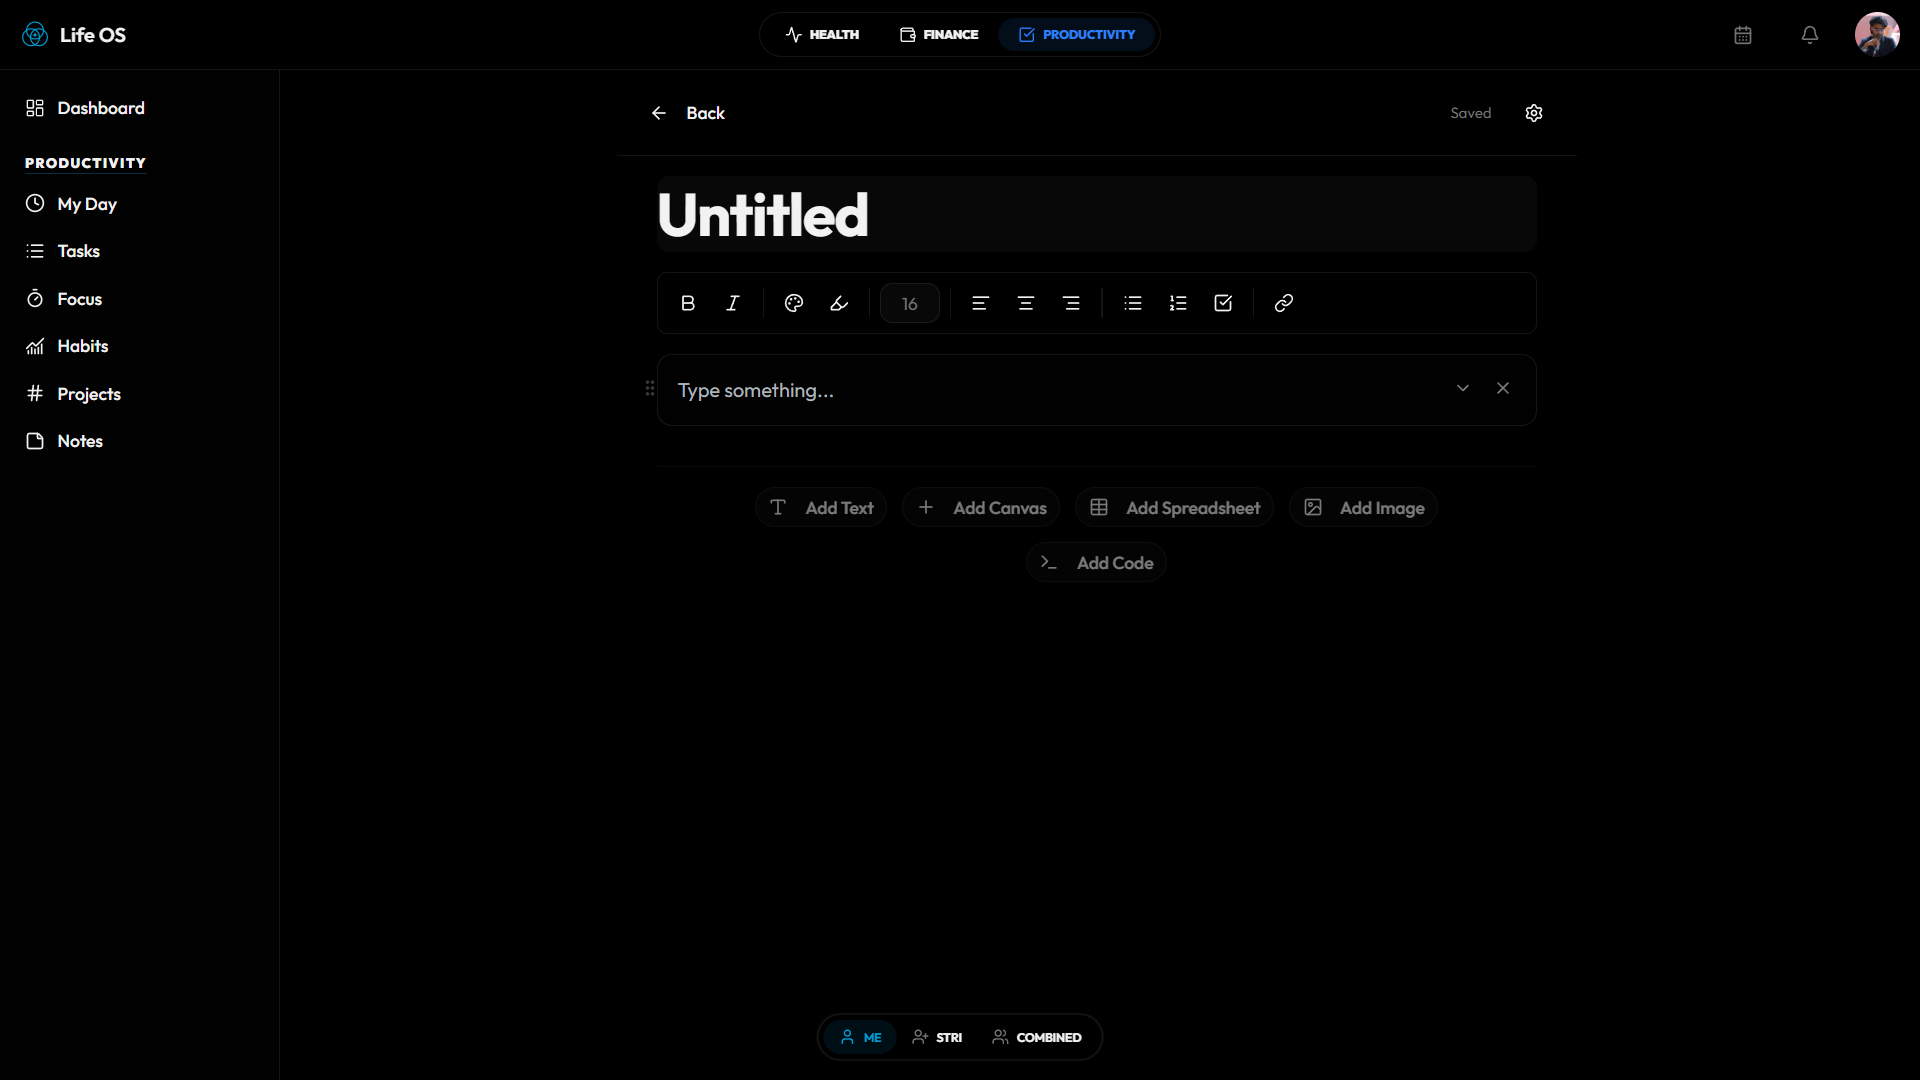Open Projects in the sidebar
The width and height of the screenshot is (1920, 1080).
[73, 394]
